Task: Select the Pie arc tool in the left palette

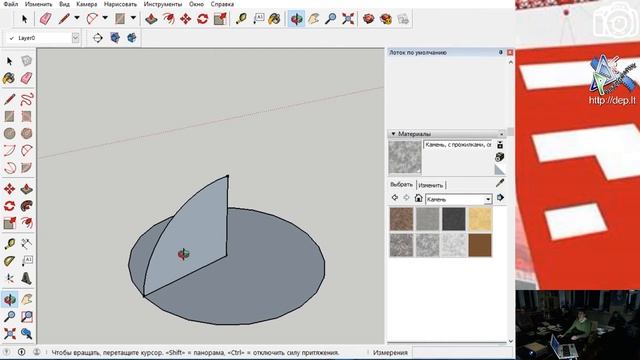Action: (x=26, y=168)
